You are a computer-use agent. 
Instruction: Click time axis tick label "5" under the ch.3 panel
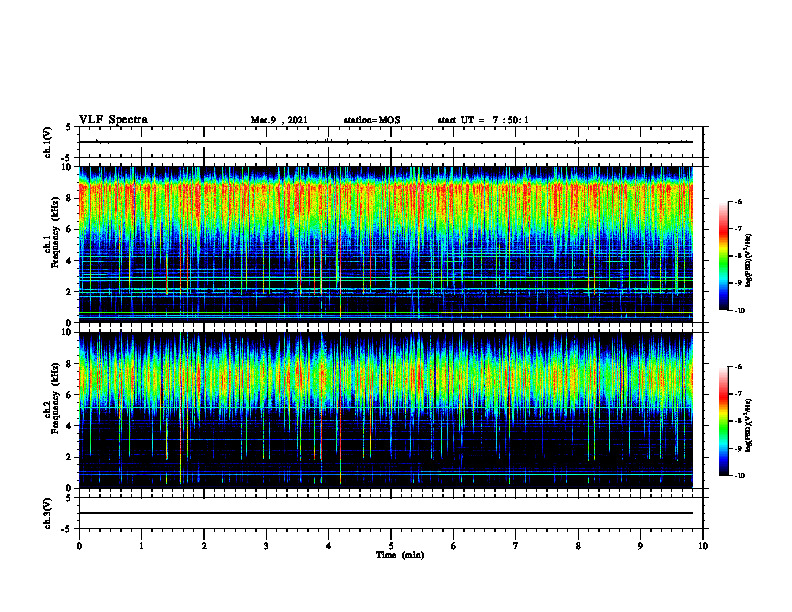pyautogui.click(x=391, y=546)
